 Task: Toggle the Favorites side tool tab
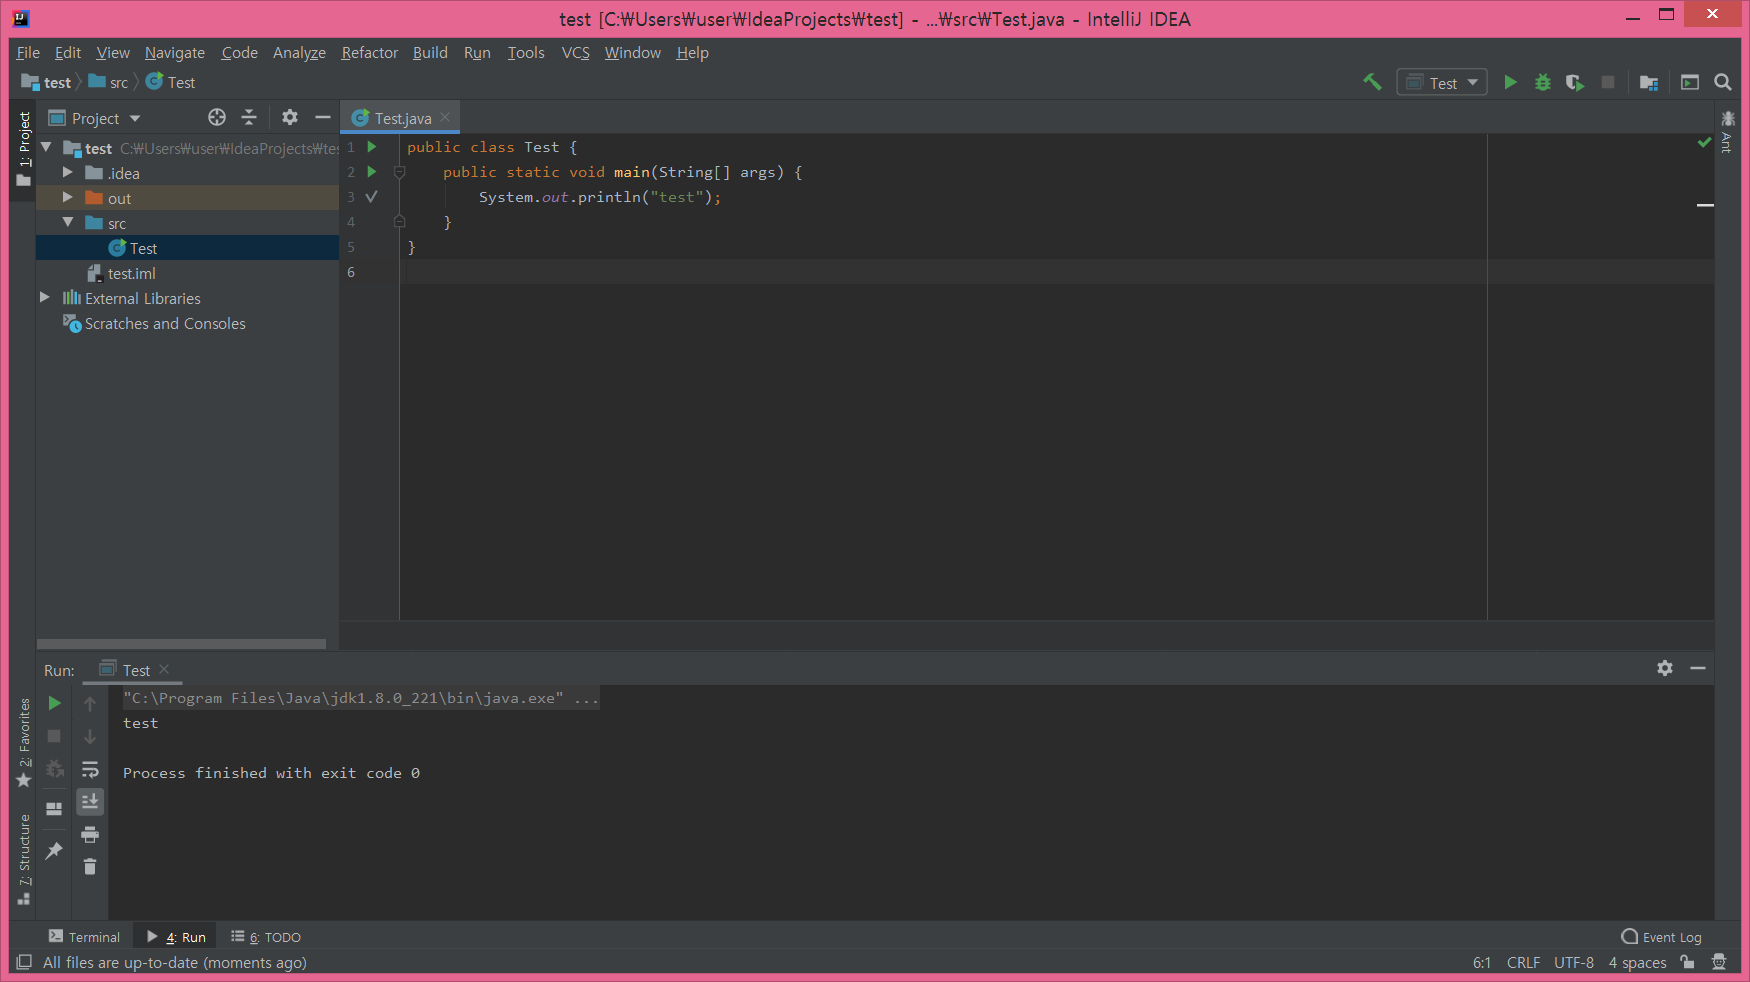[23, 743]
